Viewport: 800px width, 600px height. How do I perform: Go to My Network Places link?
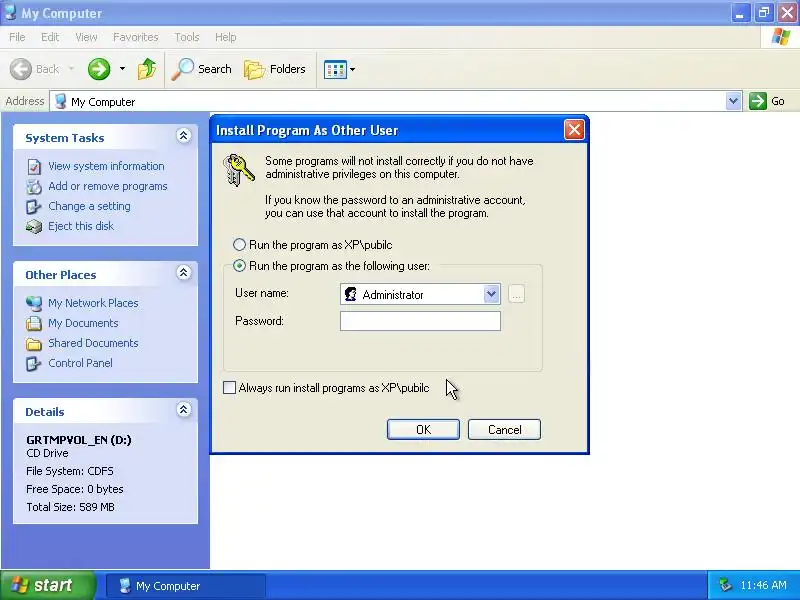point(93,303)
